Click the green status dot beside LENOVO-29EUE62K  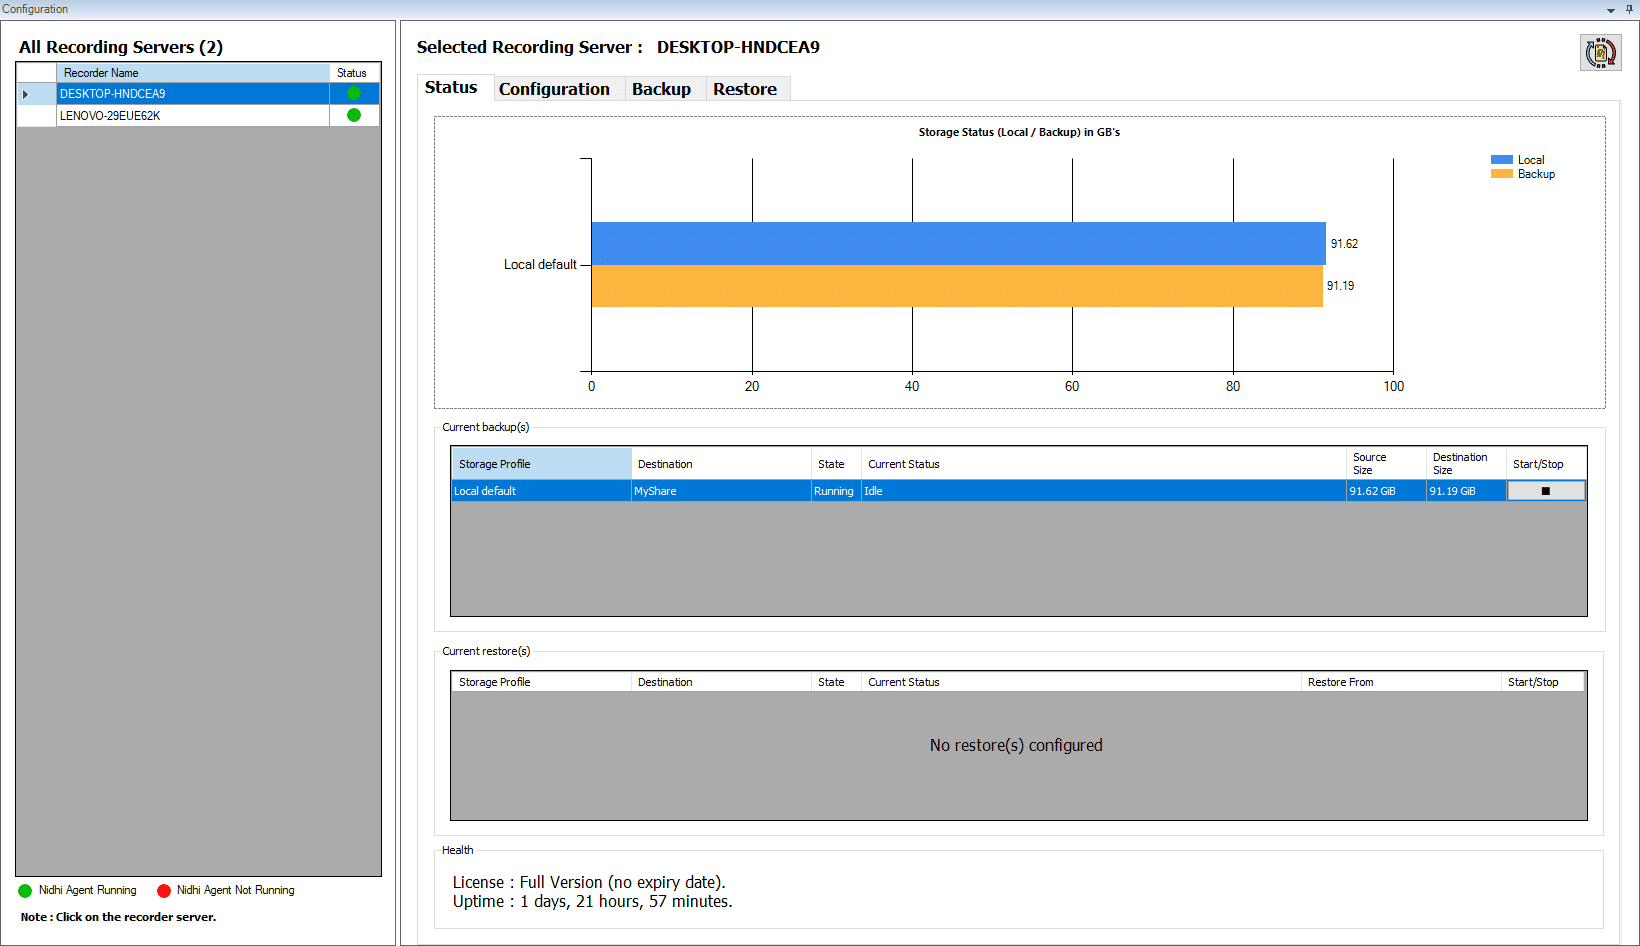[x=354, y=115]
